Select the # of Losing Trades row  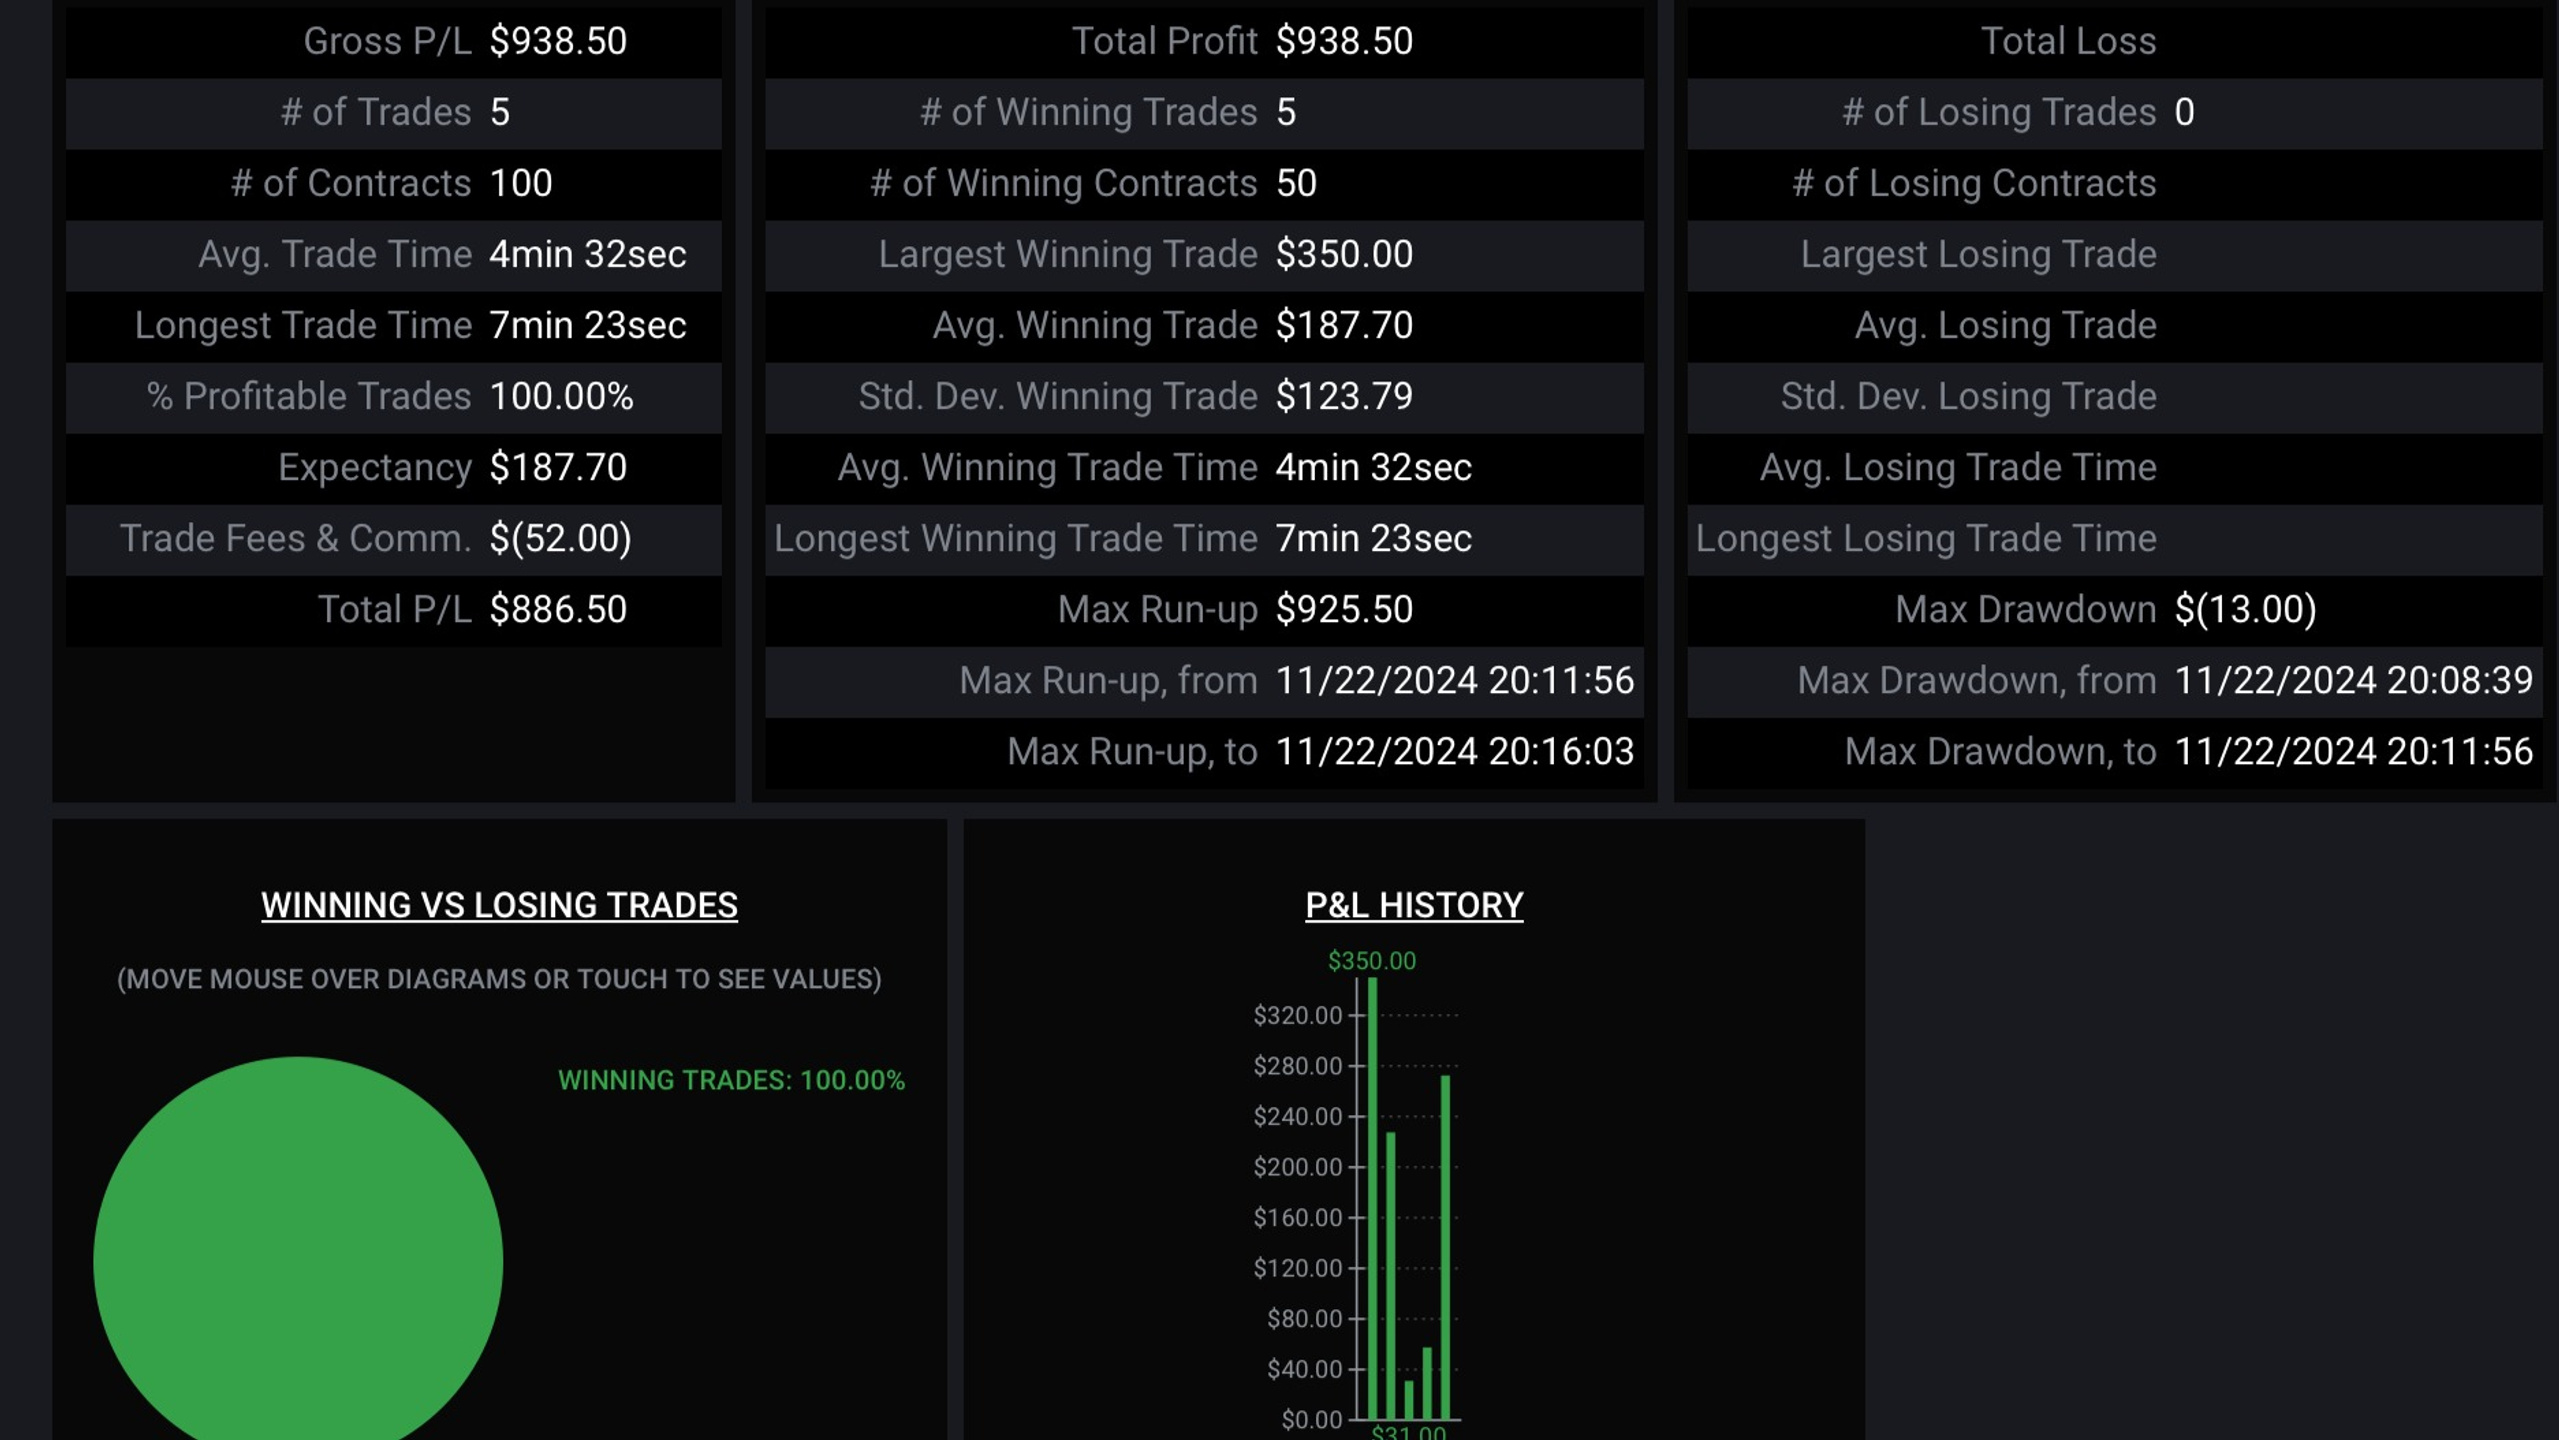tap(2114, 113)
